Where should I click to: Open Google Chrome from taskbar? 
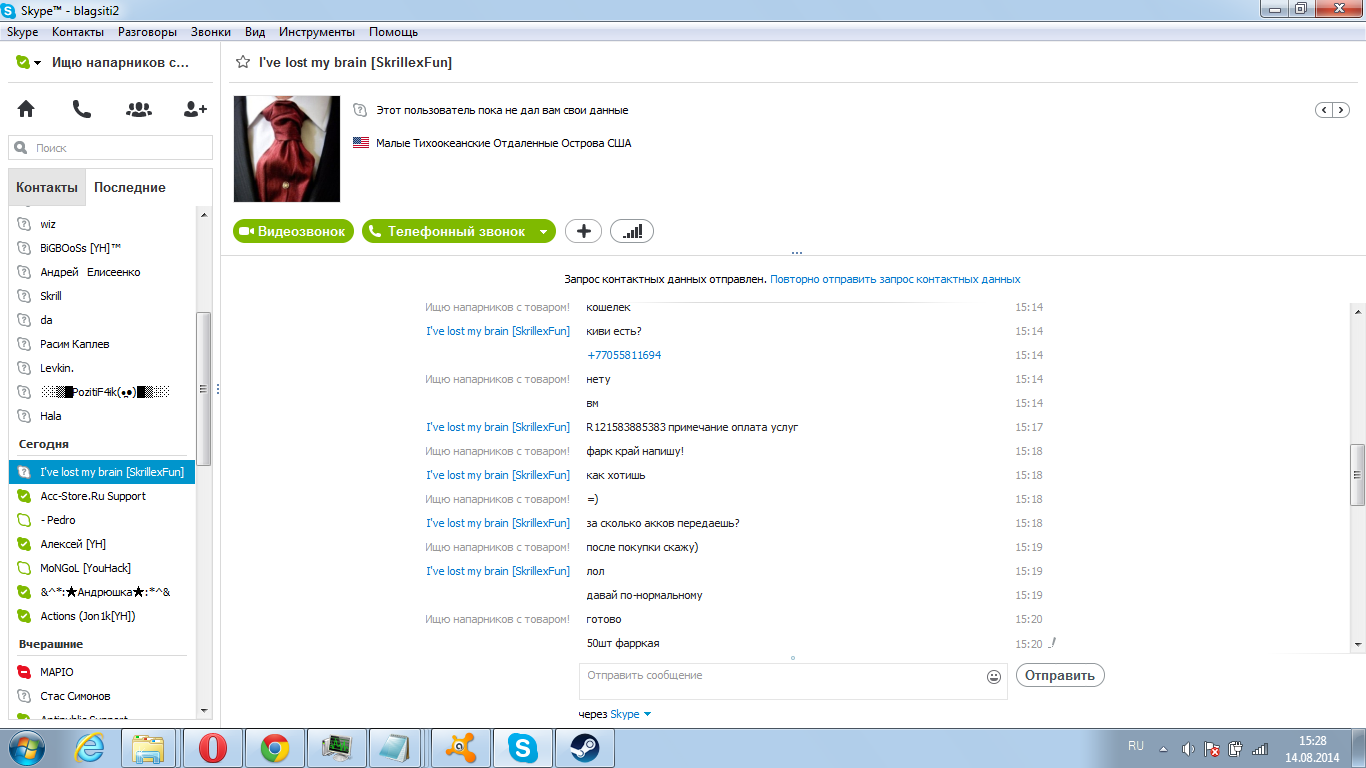pyautogui.click(x=274, y=747)
